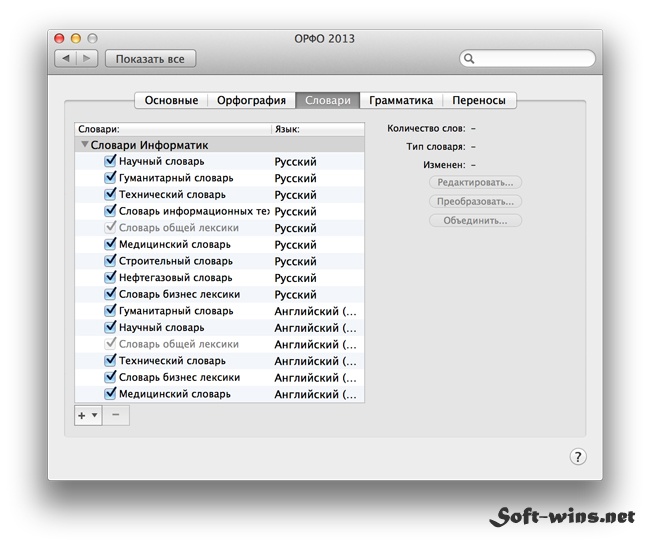Uncheck Russian Технический словарь checkbox

coord(110,194)
